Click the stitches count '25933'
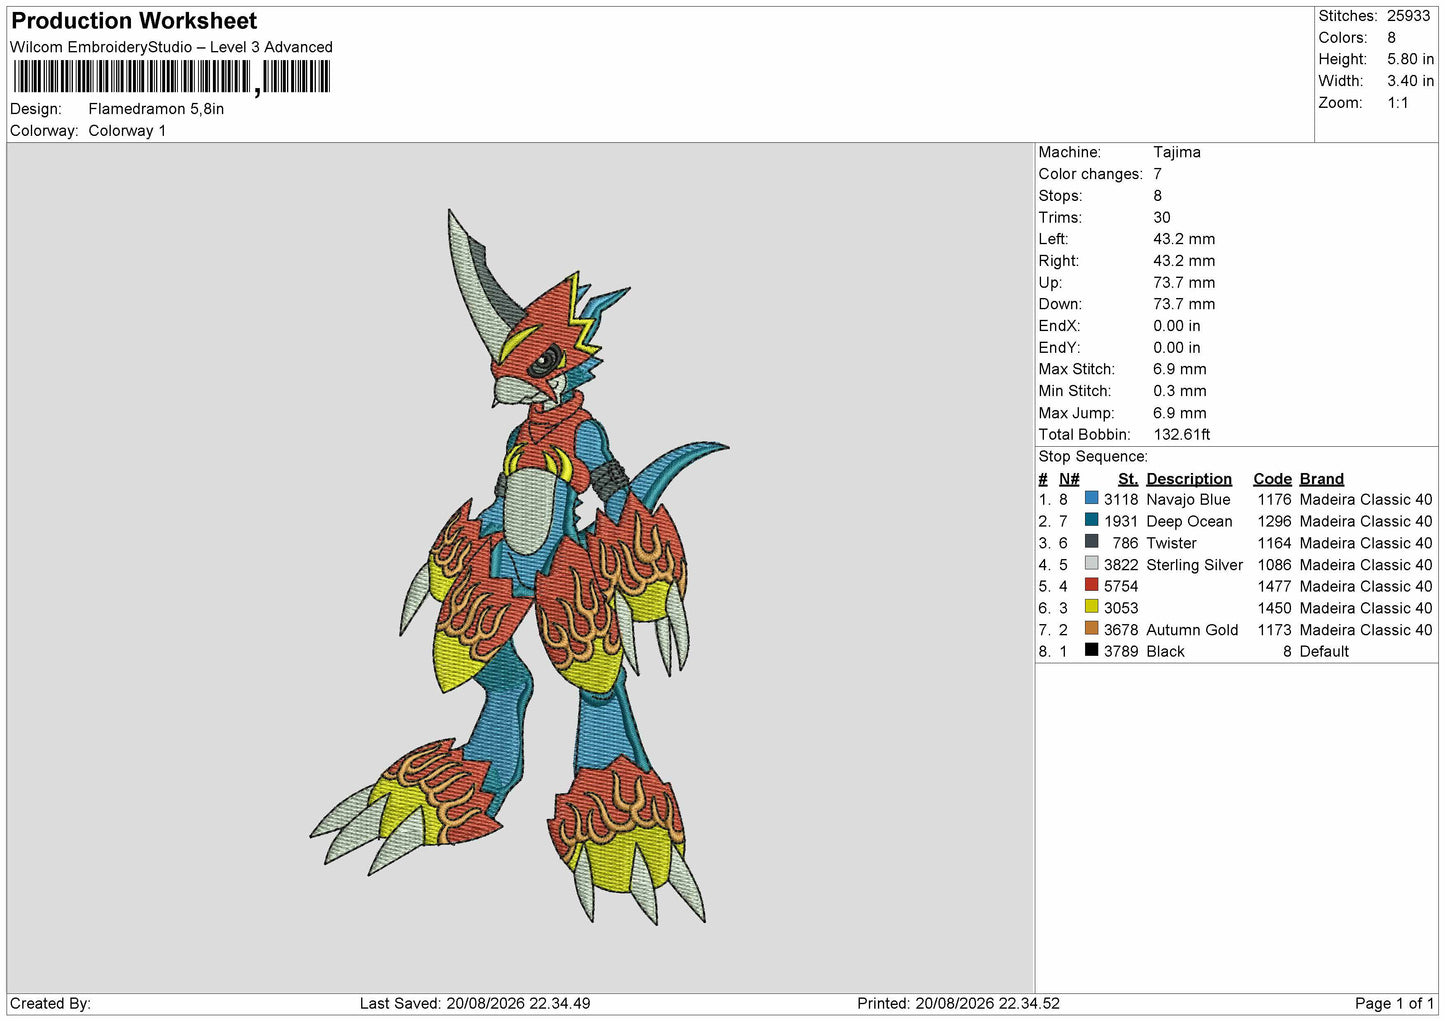 tap(1408, 16)
